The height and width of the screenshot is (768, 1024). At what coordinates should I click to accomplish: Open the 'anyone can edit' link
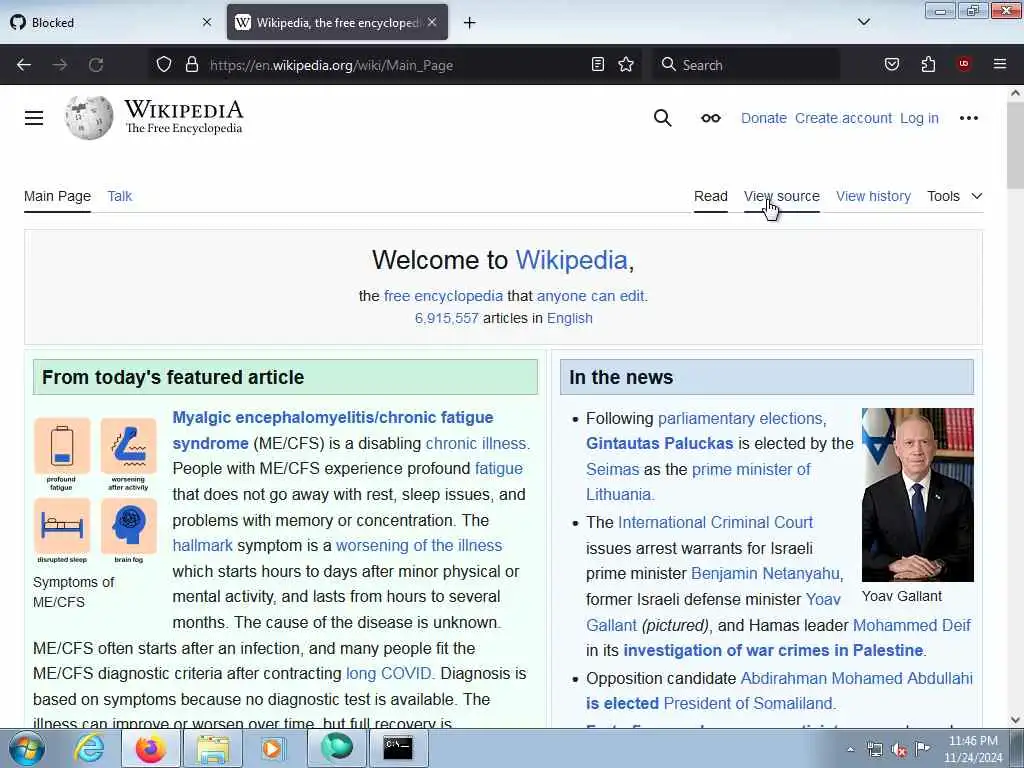(590, 296)
